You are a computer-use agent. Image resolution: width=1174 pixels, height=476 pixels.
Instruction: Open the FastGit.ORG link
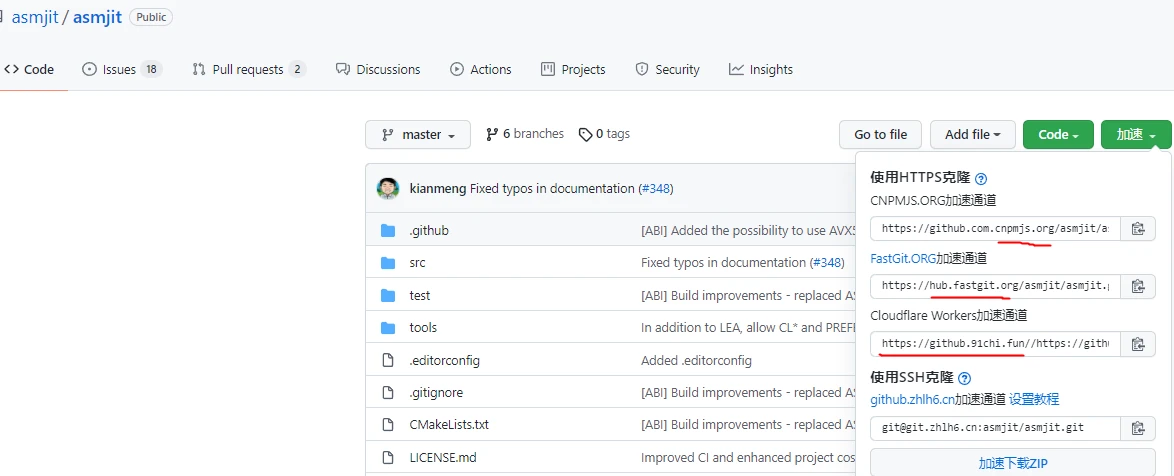coord(903,258)
